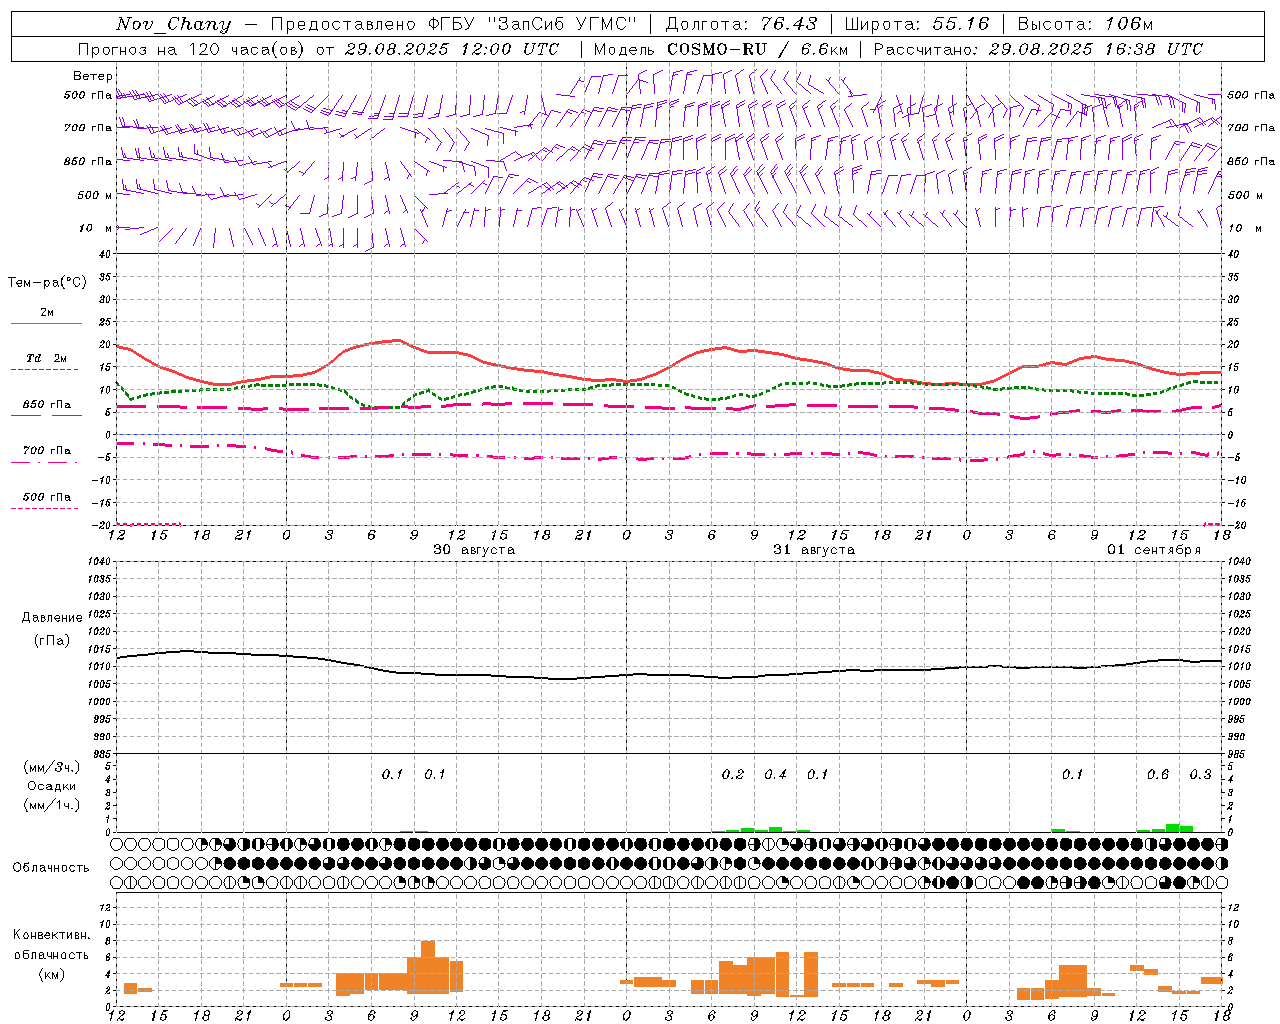Click the Осадки panel label
1280x1024 pixels.
tap(51, 786)
